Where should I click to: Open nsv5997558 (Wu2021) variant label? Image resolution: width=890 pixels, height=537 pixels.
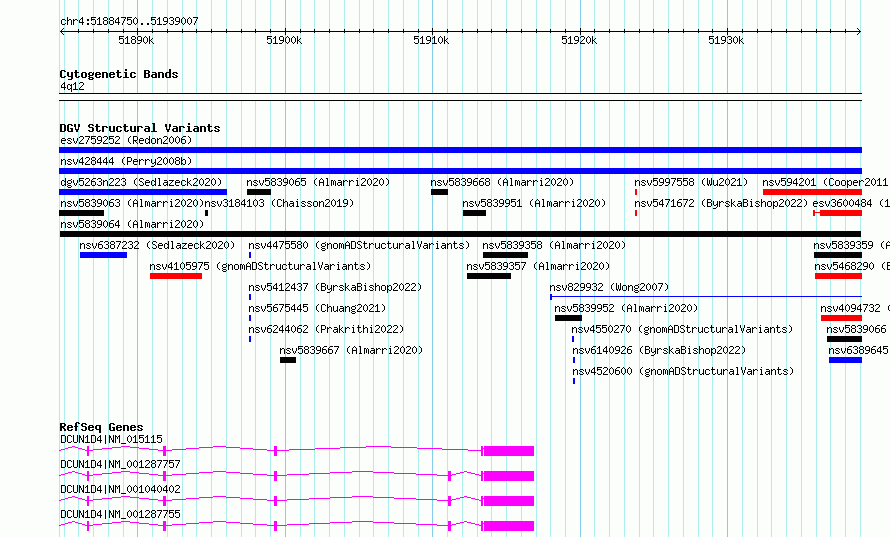click(x=691, y=182)
